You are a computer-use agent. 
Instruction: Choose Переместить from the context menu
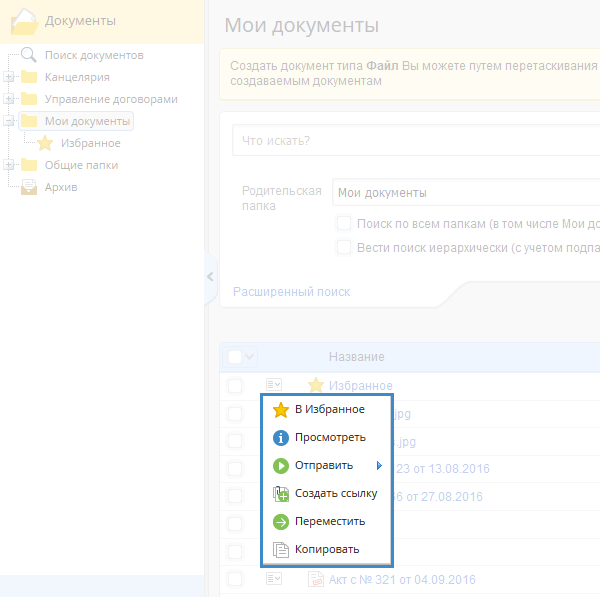[x=330, y=521]
